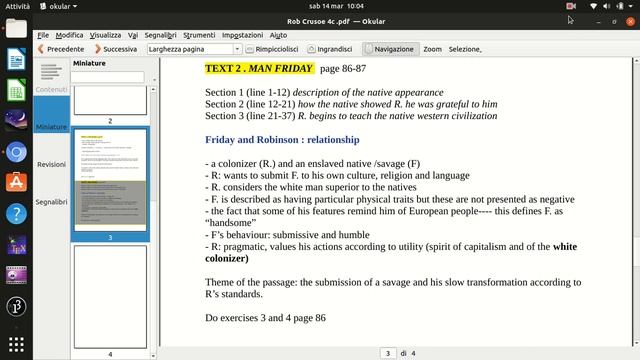640x360 pixels.
Task: Show the Contenuti sidebar panel
Action: pos(51,77)
